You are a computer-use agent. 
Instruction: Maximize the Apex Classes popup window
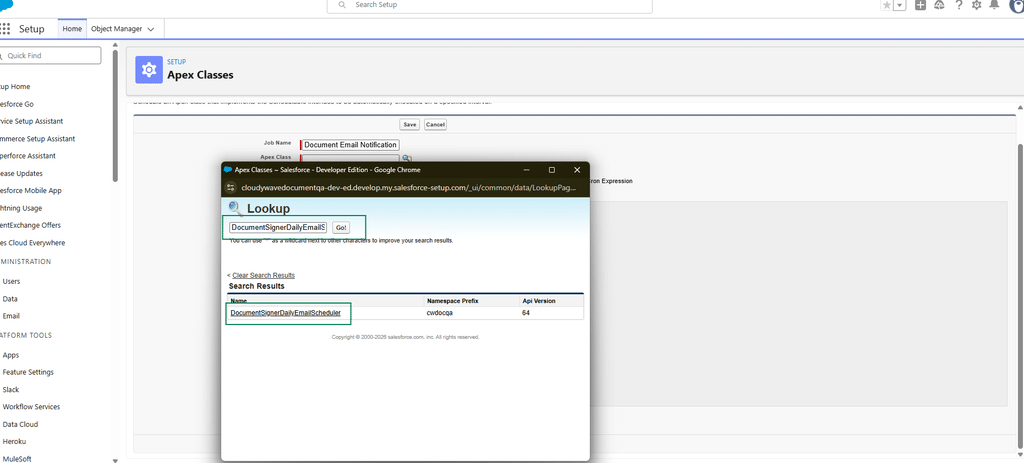[x=552, y=170]
